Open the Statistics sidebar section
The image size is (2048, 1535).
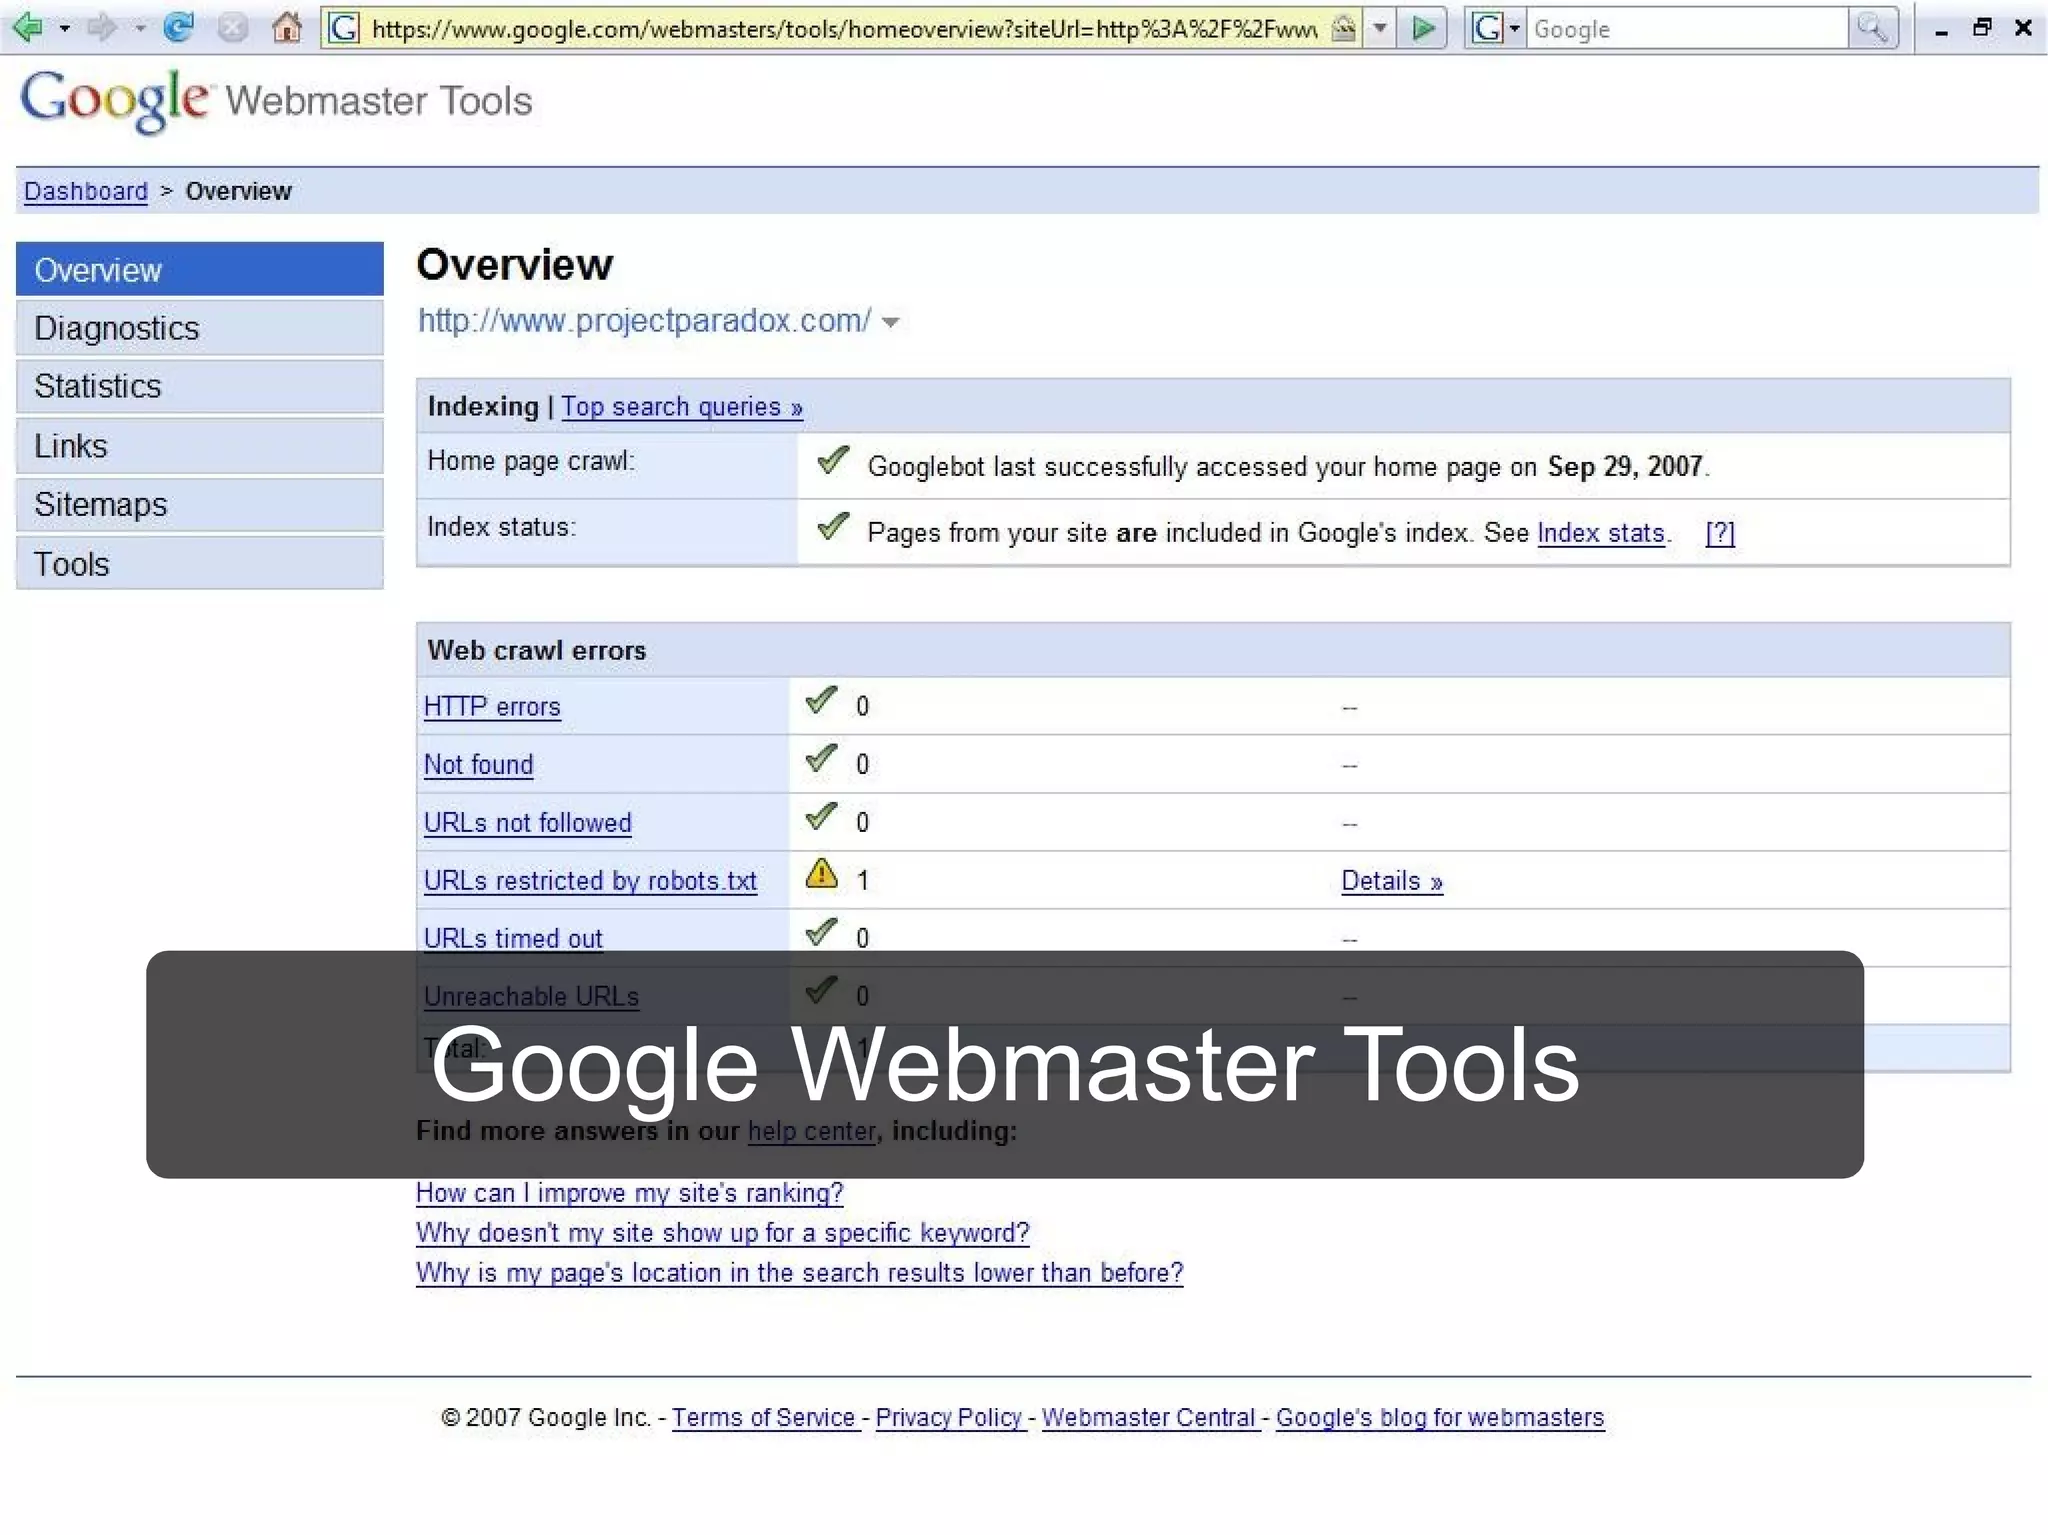[x=200, y=386]
